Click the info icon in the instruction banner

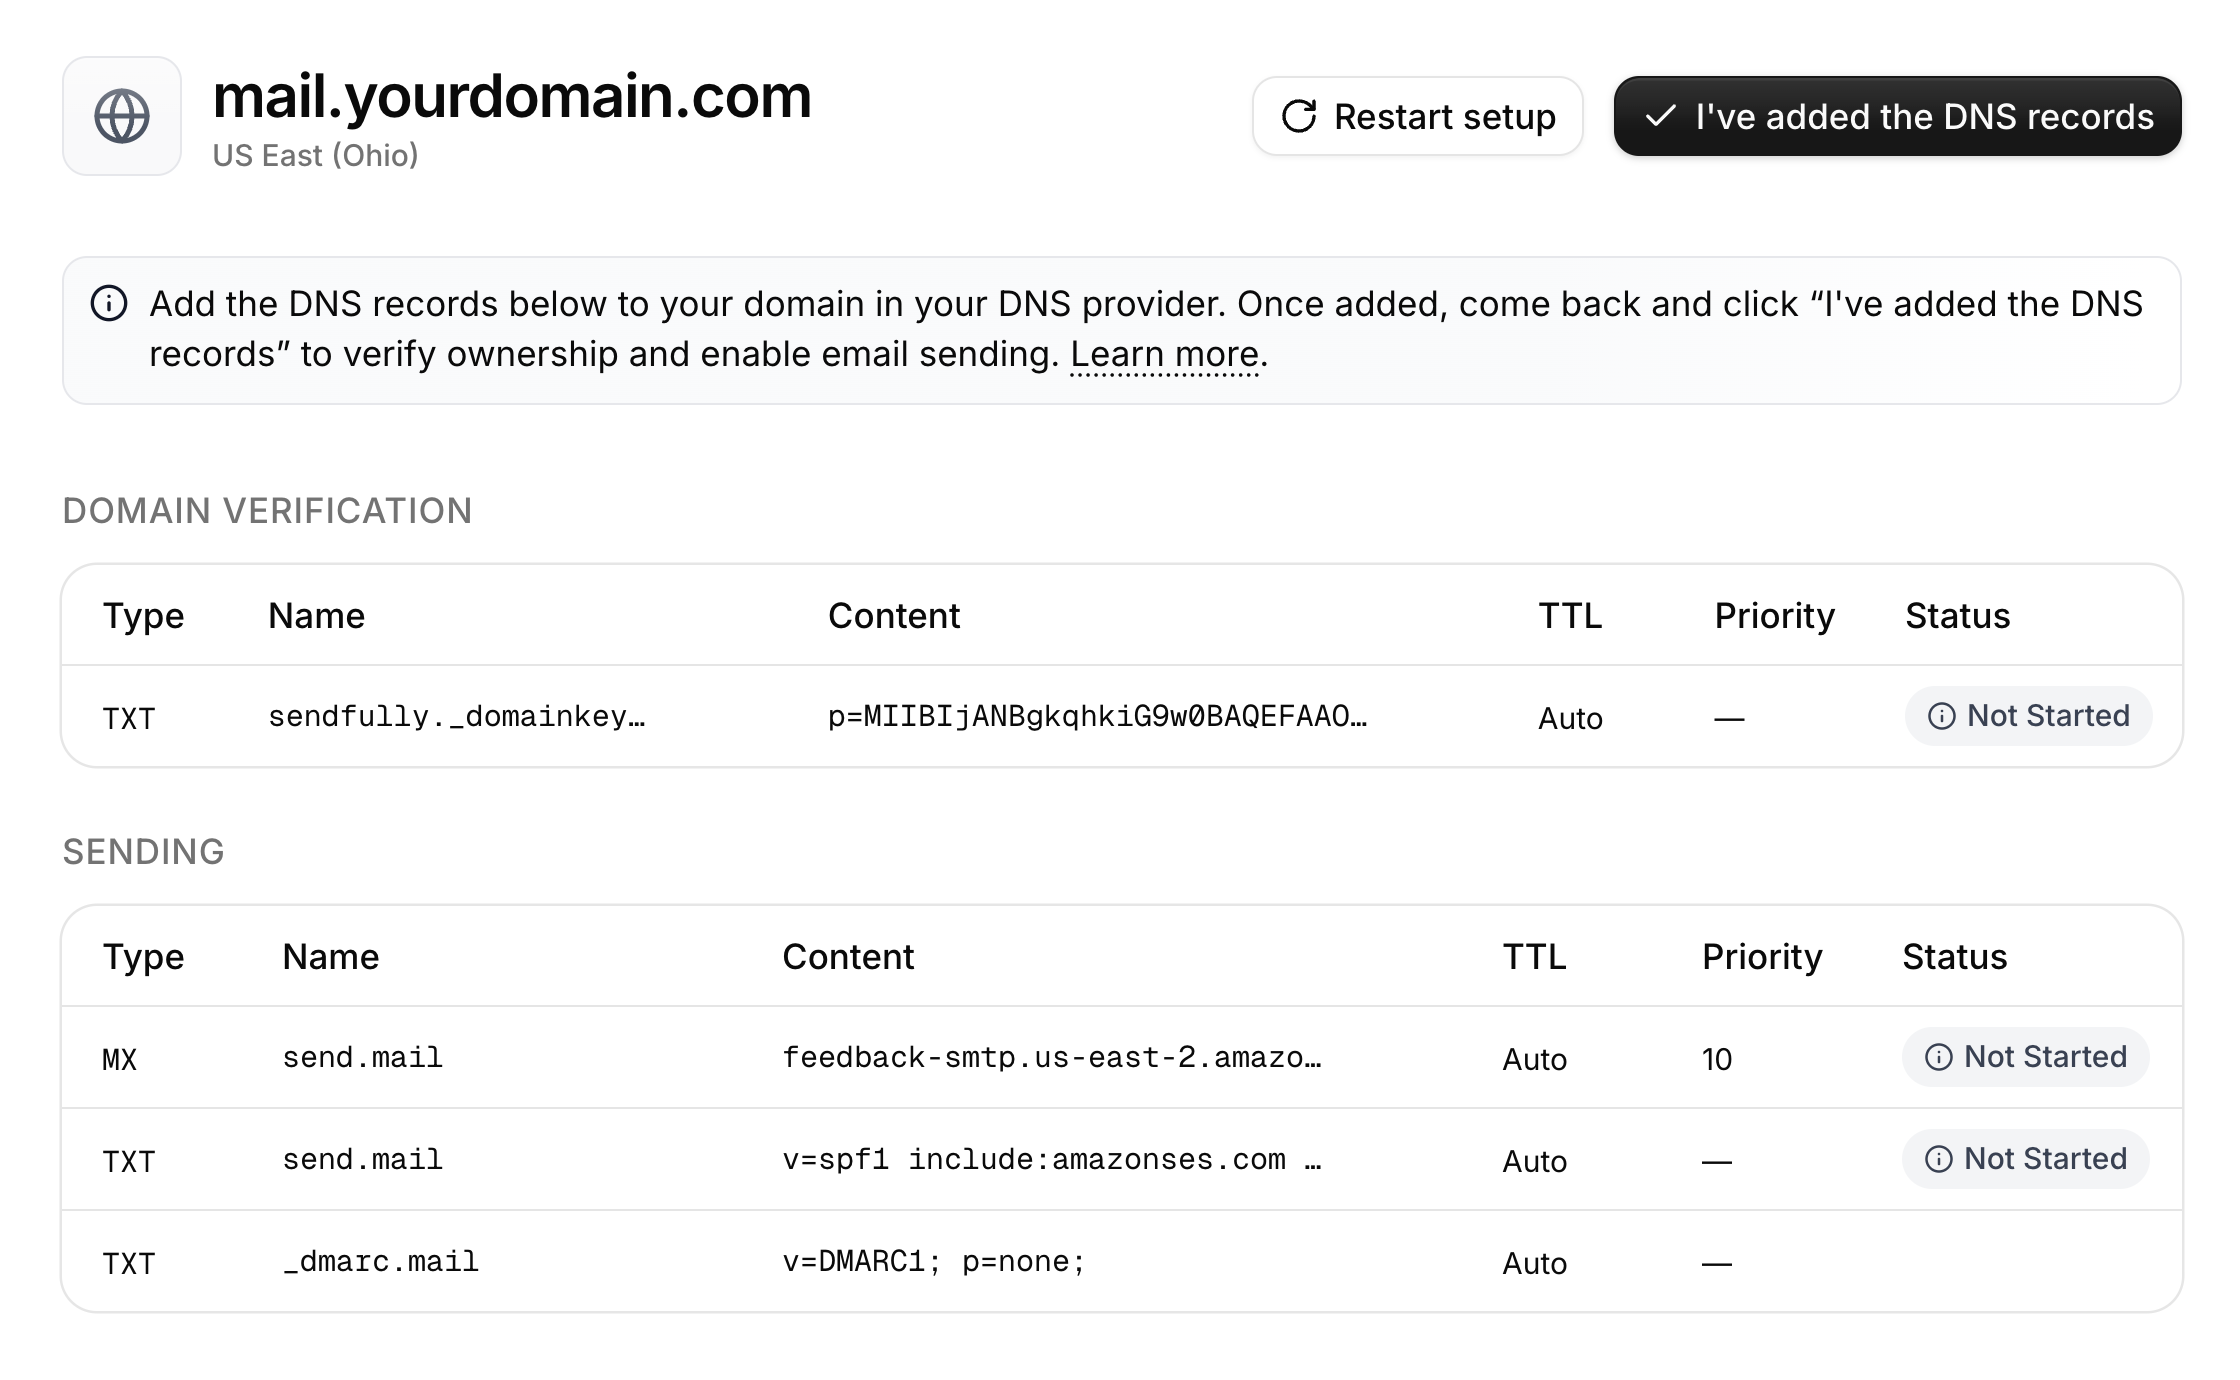[110, 303]
